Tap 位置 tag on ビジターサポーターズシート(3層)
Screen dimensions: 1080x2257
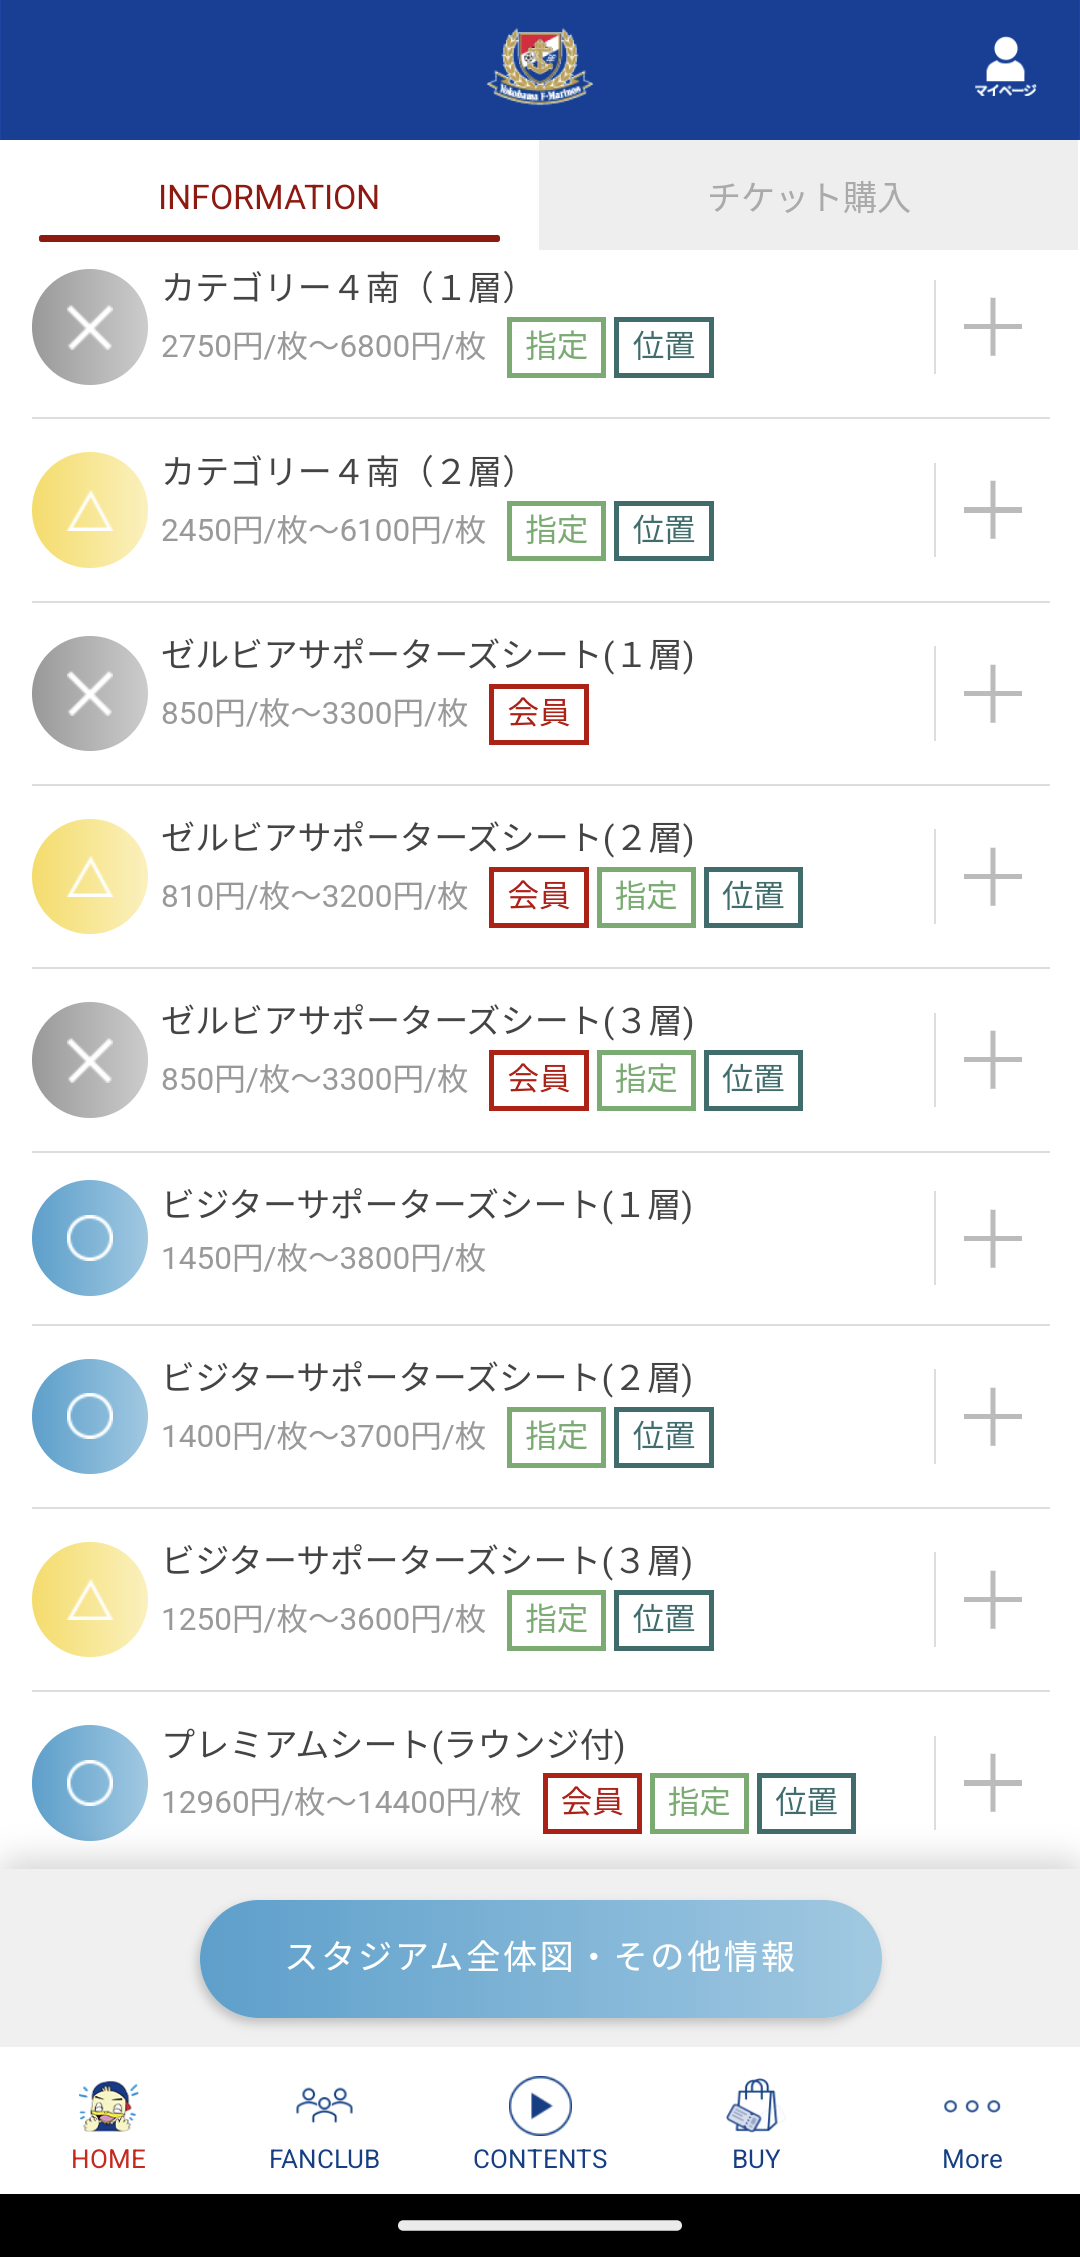[x=663, y=1620]
